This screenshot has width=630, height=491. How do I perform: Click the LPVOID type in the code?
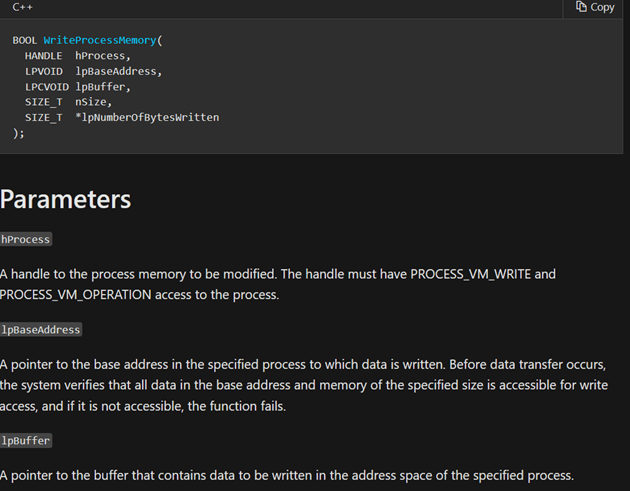click(x=44, y=72)
